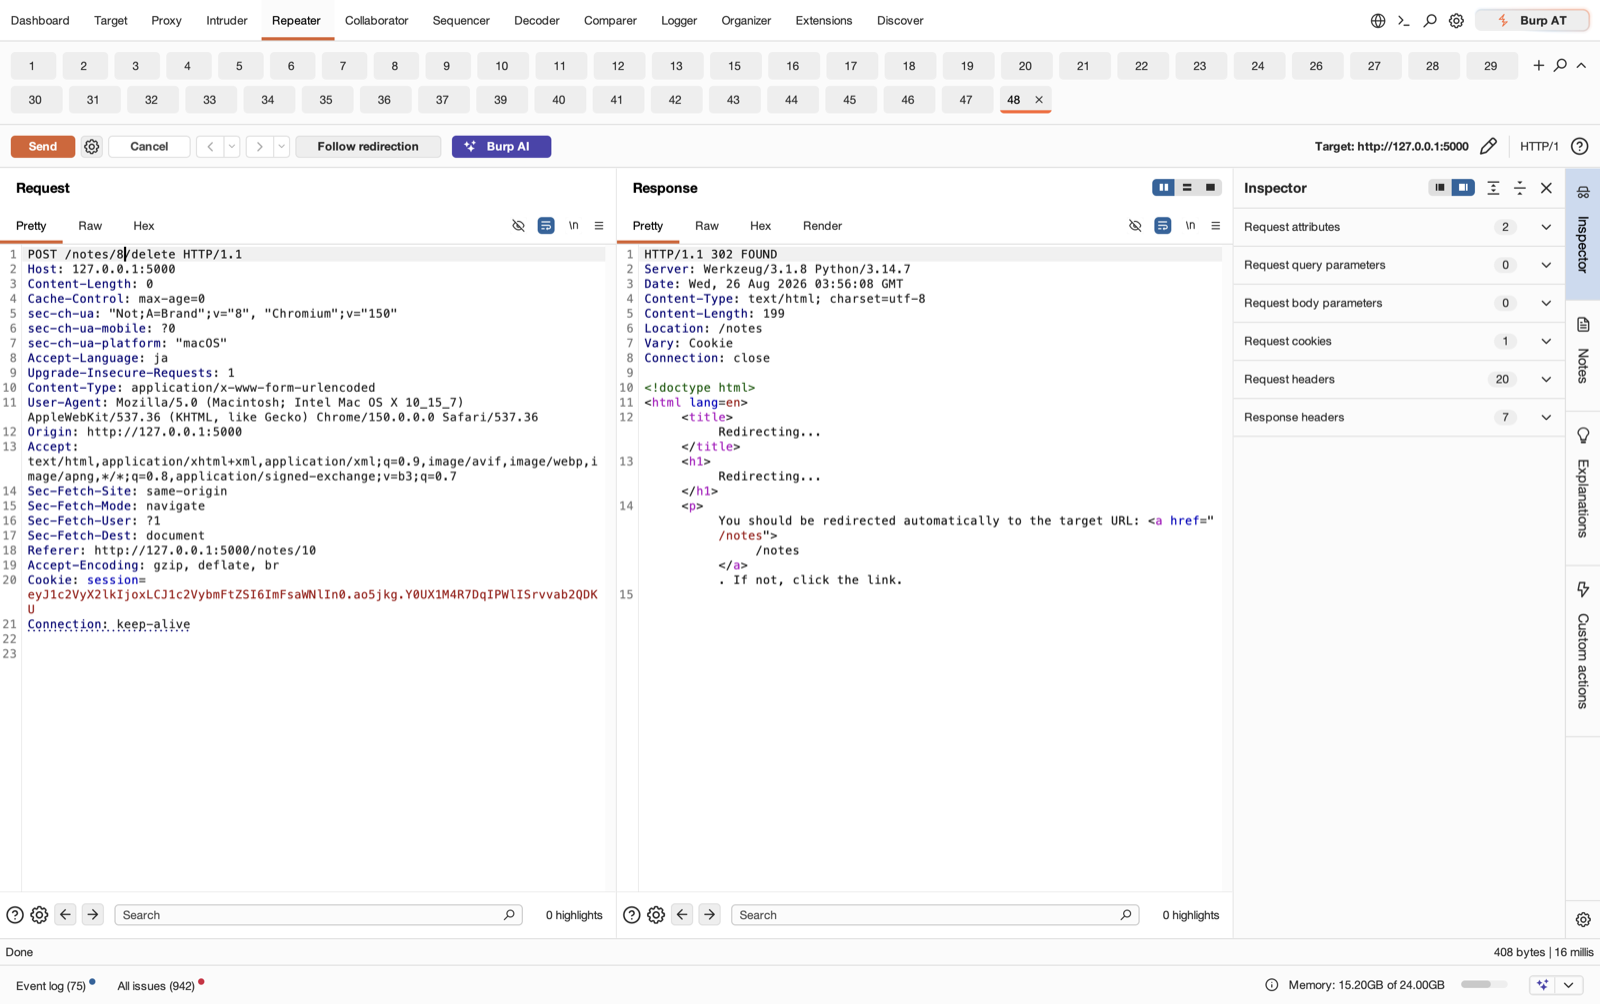
Task: Open Custom actions side panel
Action: pos(1583,646)
